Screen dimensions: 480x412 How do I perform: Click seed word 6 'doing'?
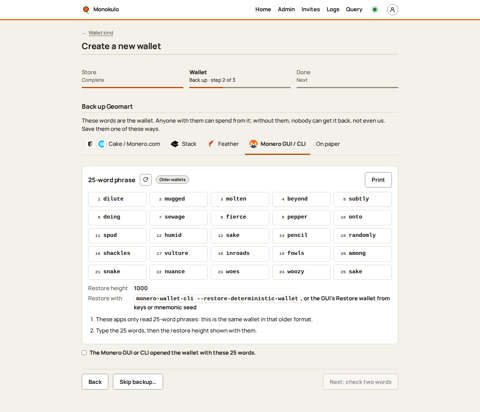coord(117,217)
